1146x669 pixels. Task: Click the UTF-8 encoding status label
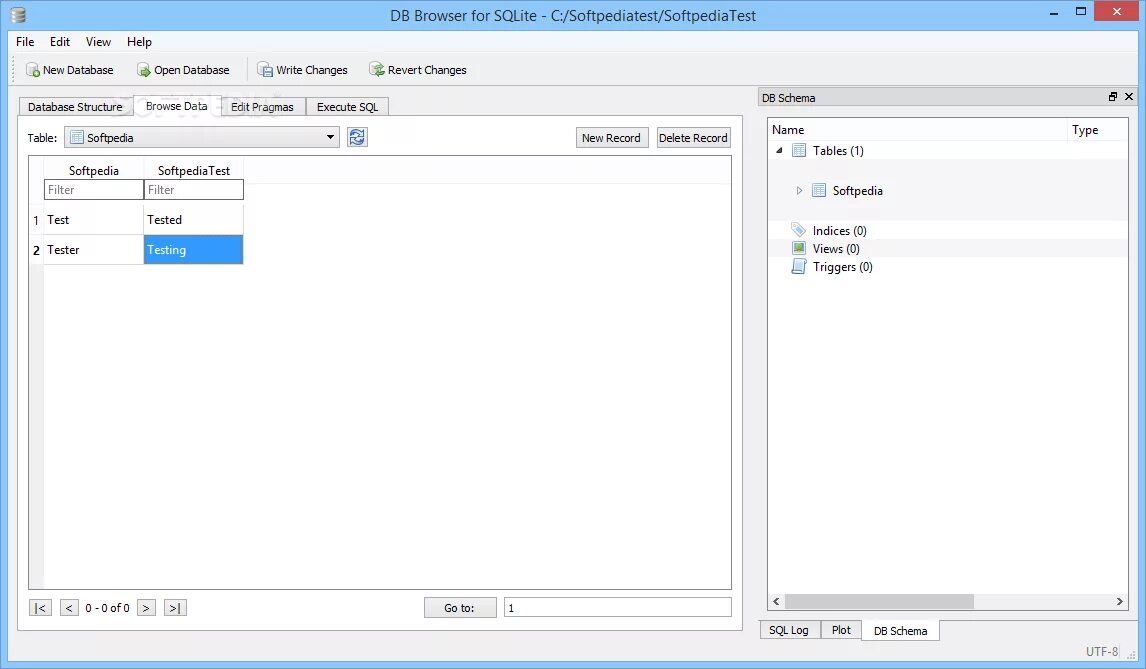point(1101,651)
